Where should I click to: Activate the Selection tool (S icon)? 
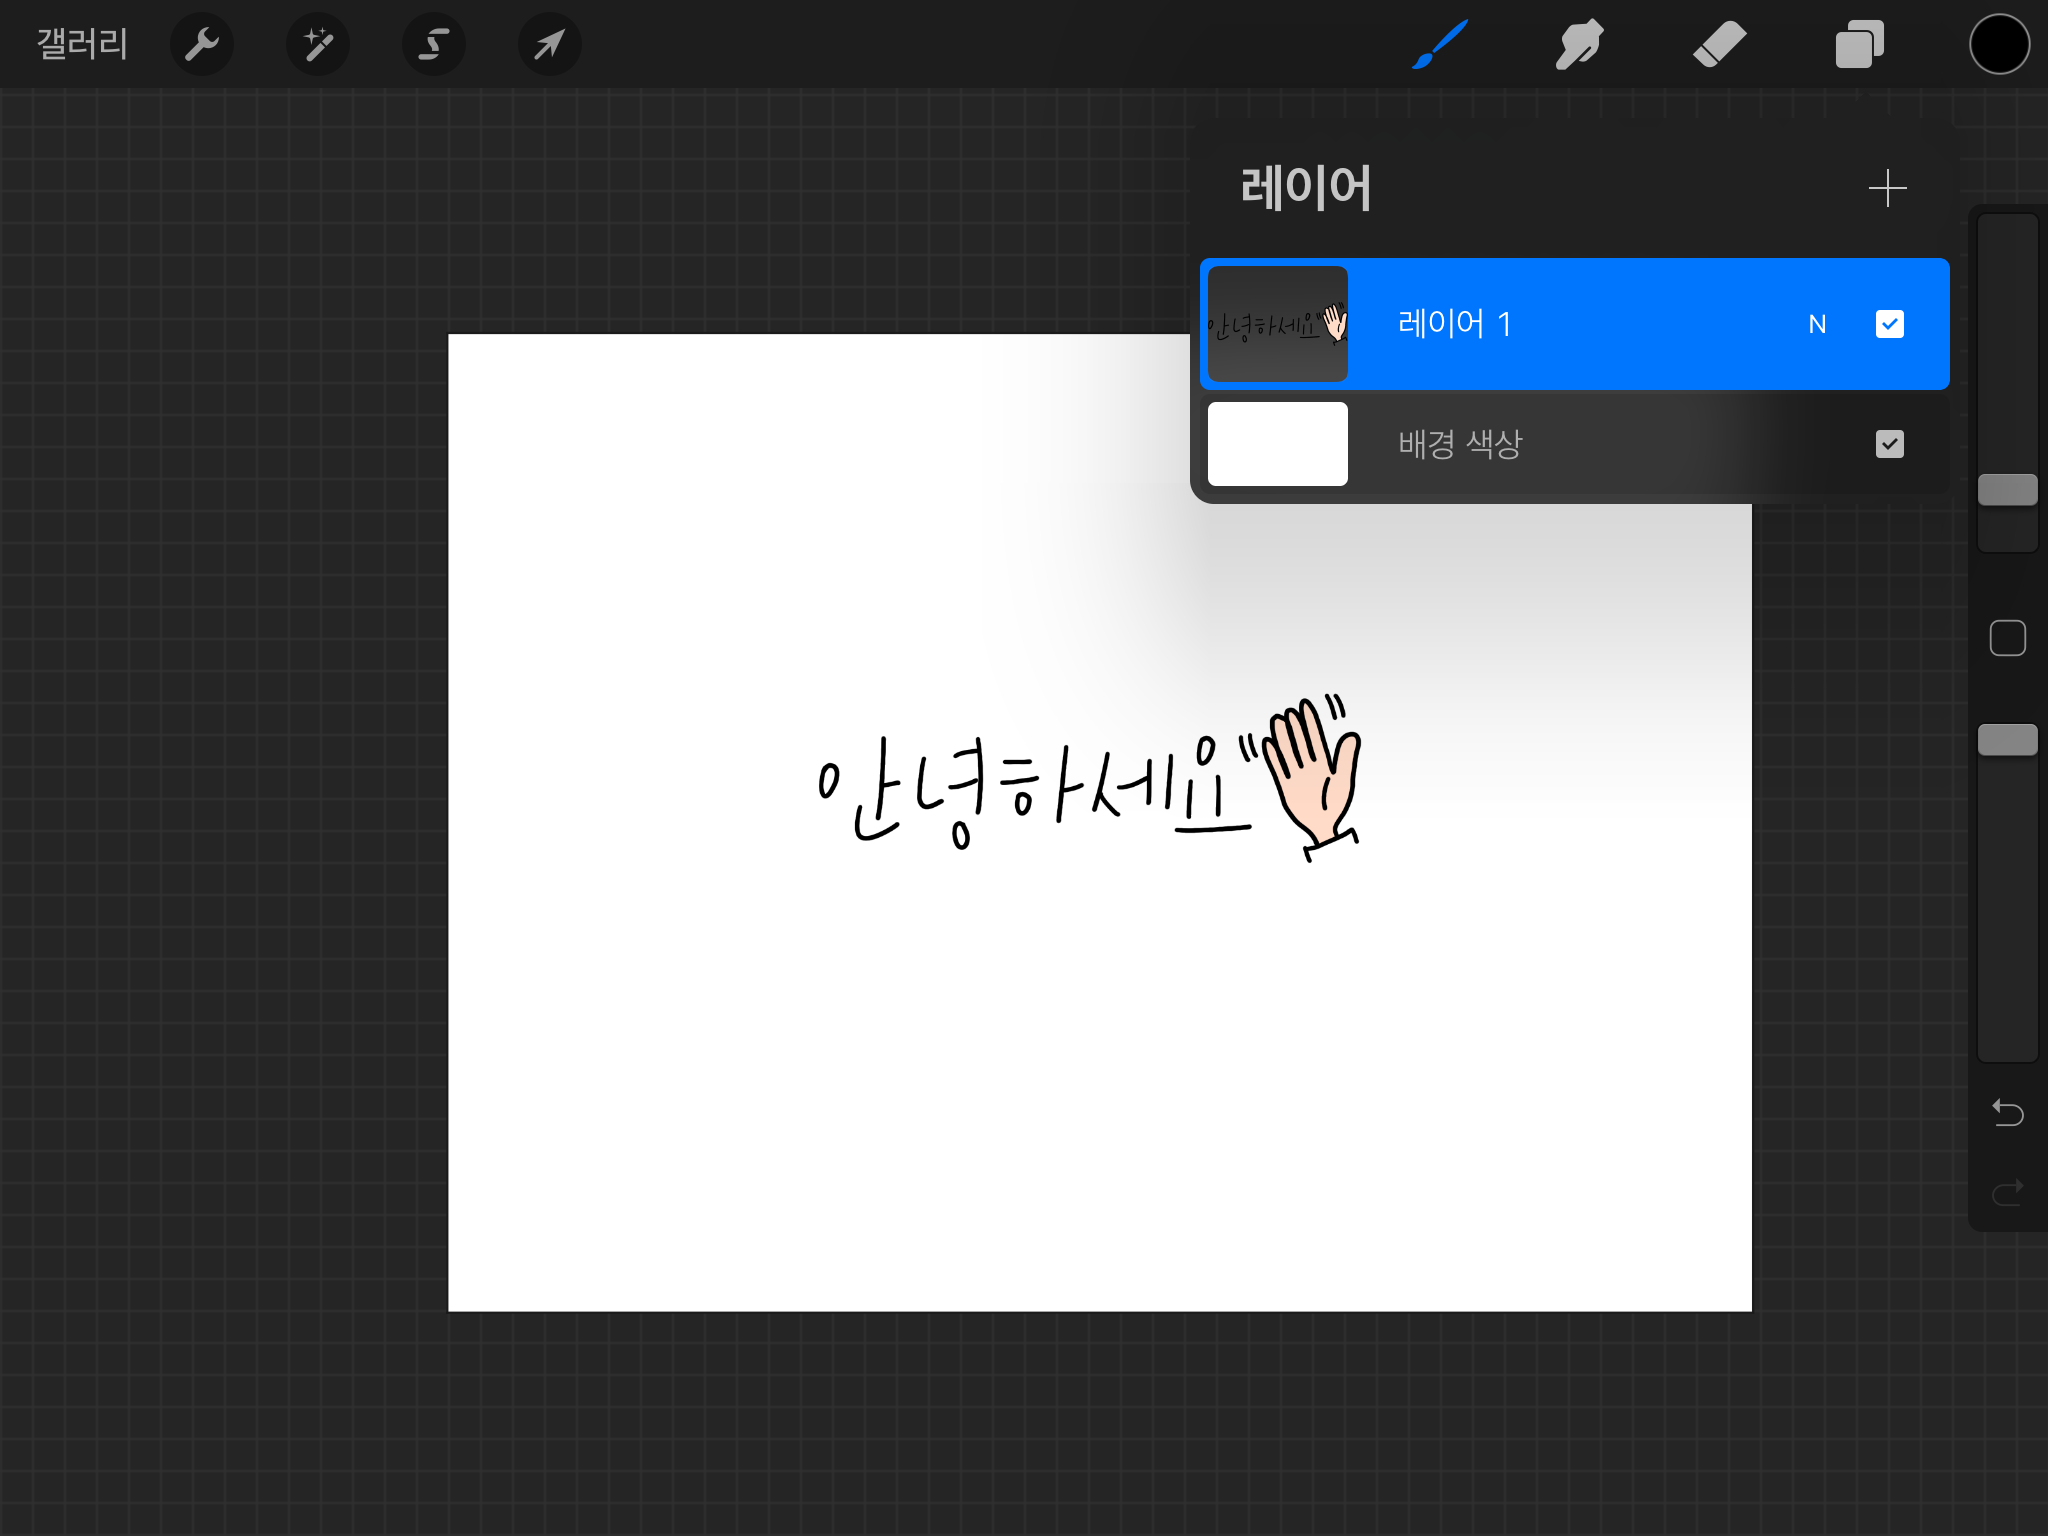[x=434, y=44]
